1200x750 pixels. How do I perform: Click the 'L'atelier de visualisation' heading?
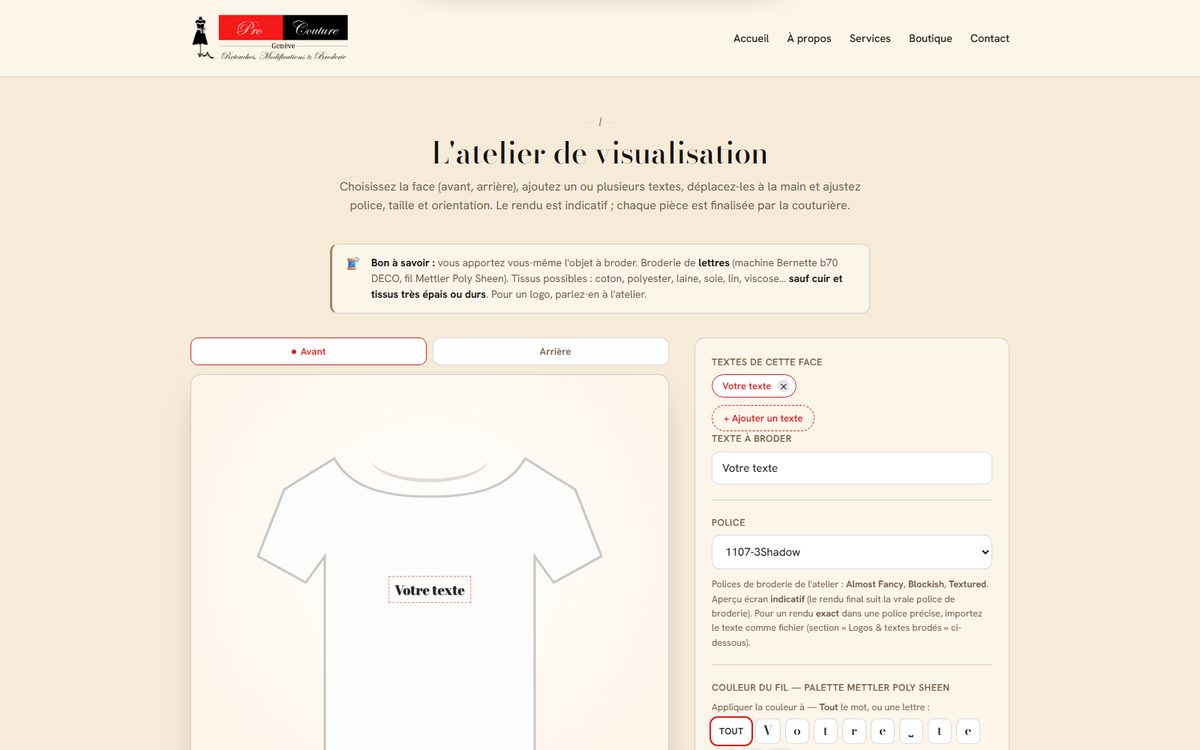click(x=600, y=153)
